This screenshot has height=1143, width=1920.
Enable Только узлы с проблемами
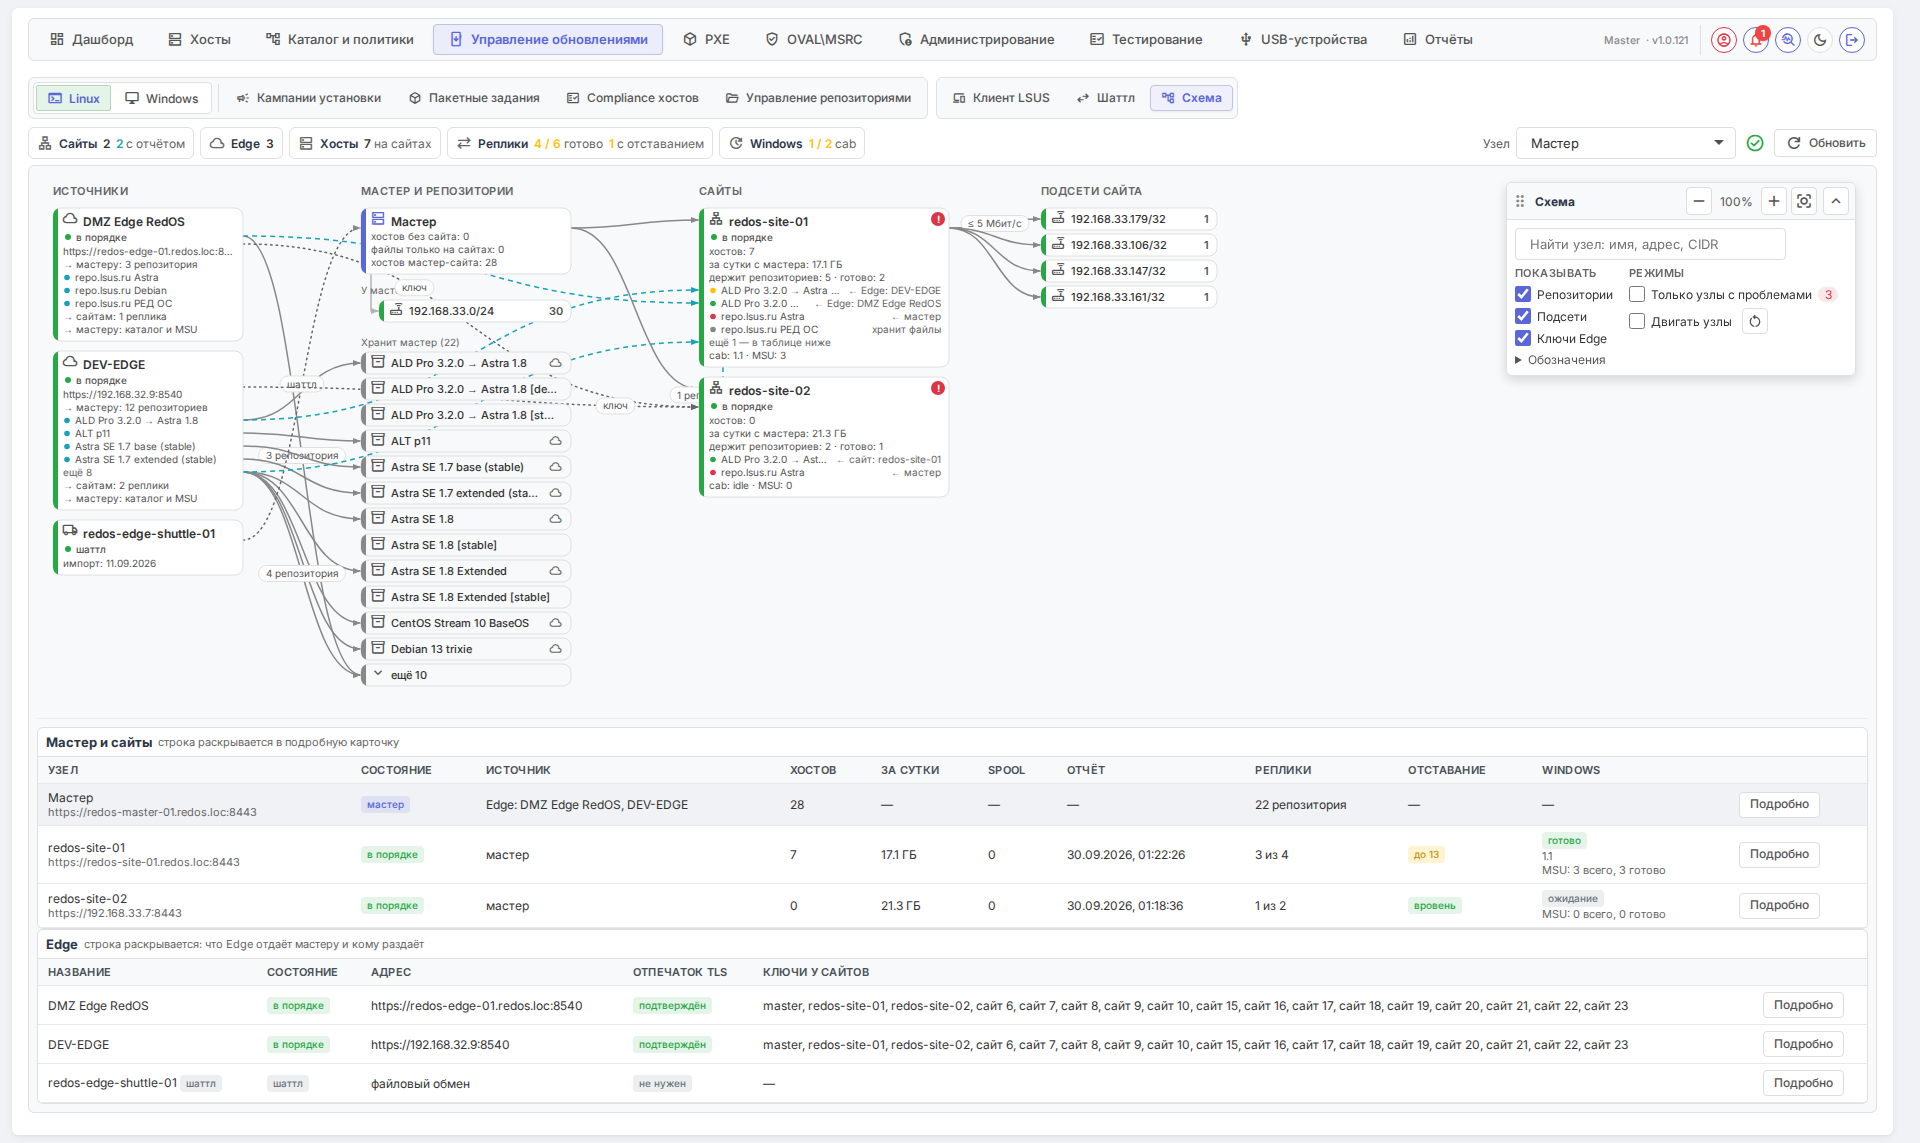coord(1637,294)
